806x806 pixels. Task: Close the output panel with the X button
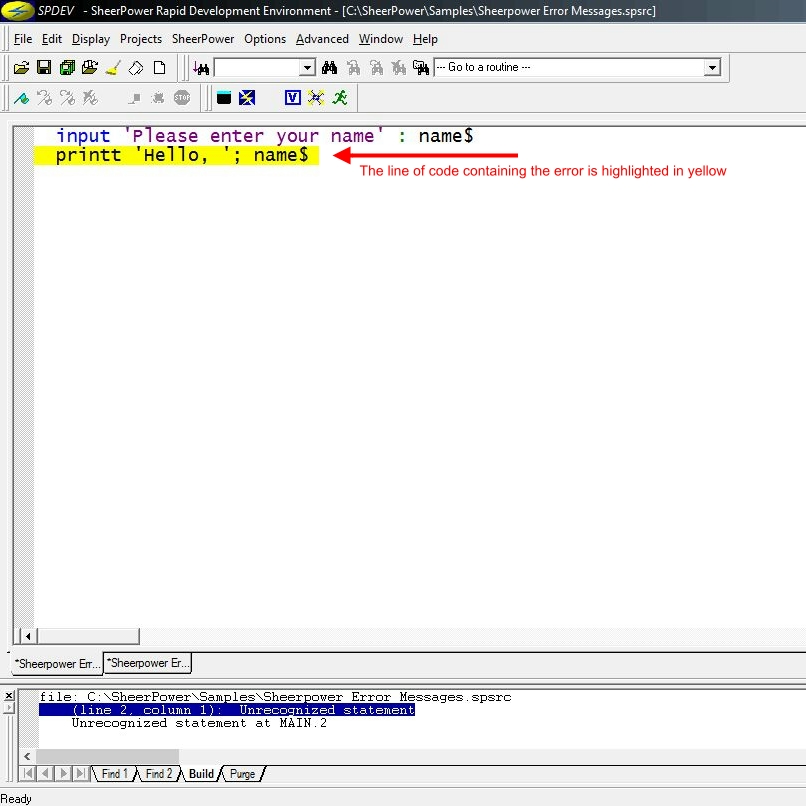[9, 696]
